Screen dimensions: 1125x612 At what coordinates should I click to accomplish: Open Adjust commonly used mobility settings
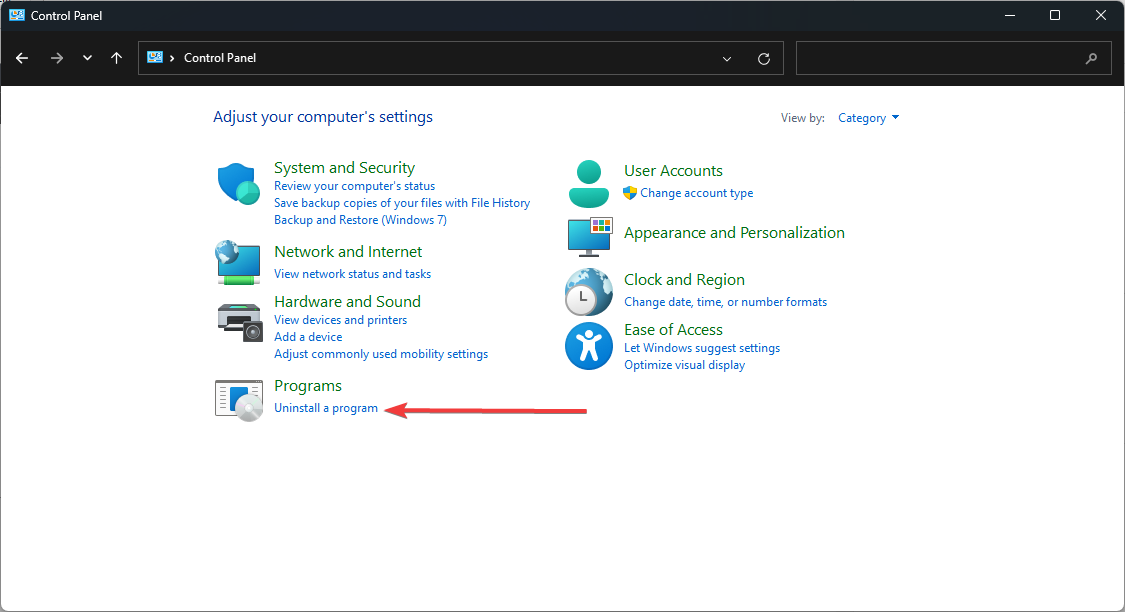381,354
